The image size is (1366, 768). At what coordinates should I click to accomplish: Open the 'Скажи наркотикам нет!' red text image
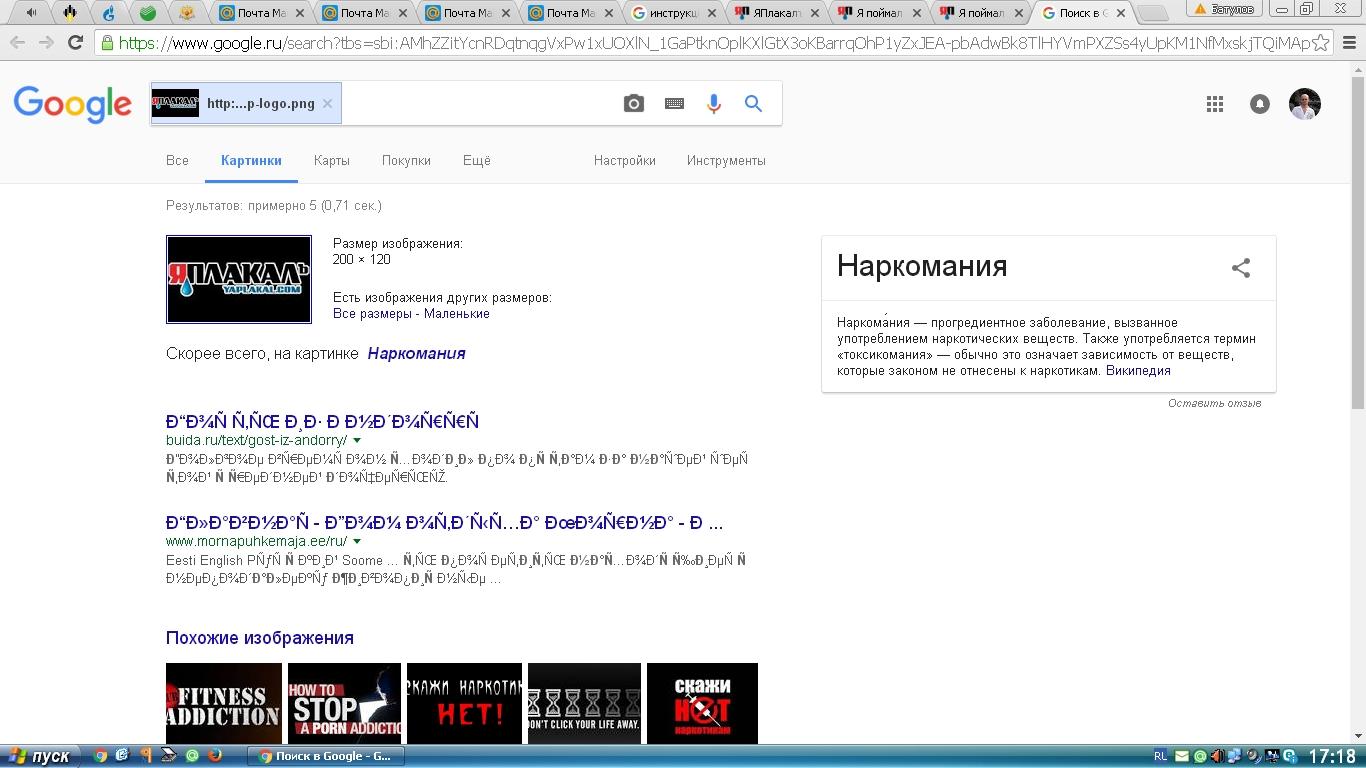click(464, 704)
